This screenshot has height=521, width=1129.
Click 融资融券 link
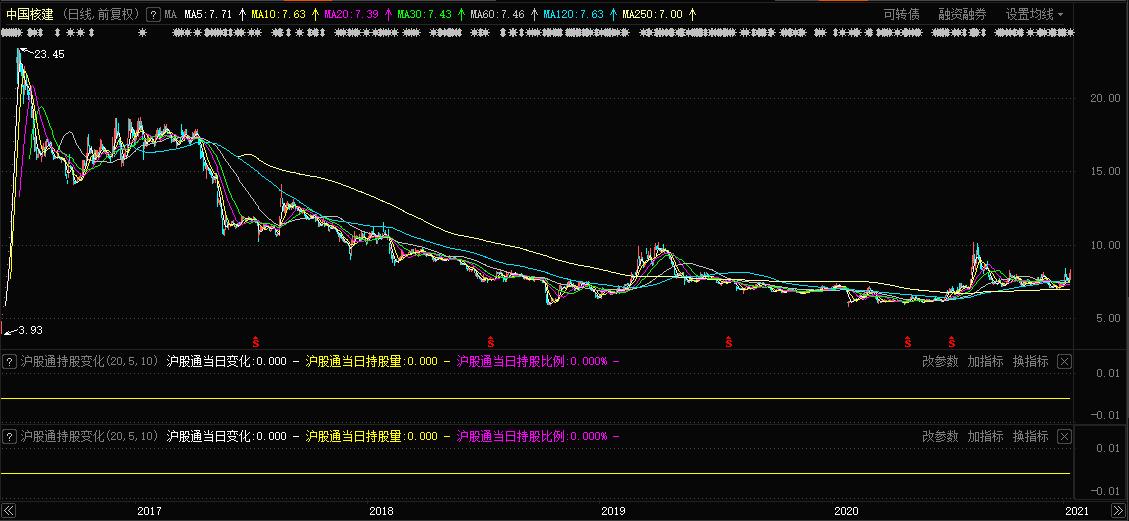[x=962, y=14]
